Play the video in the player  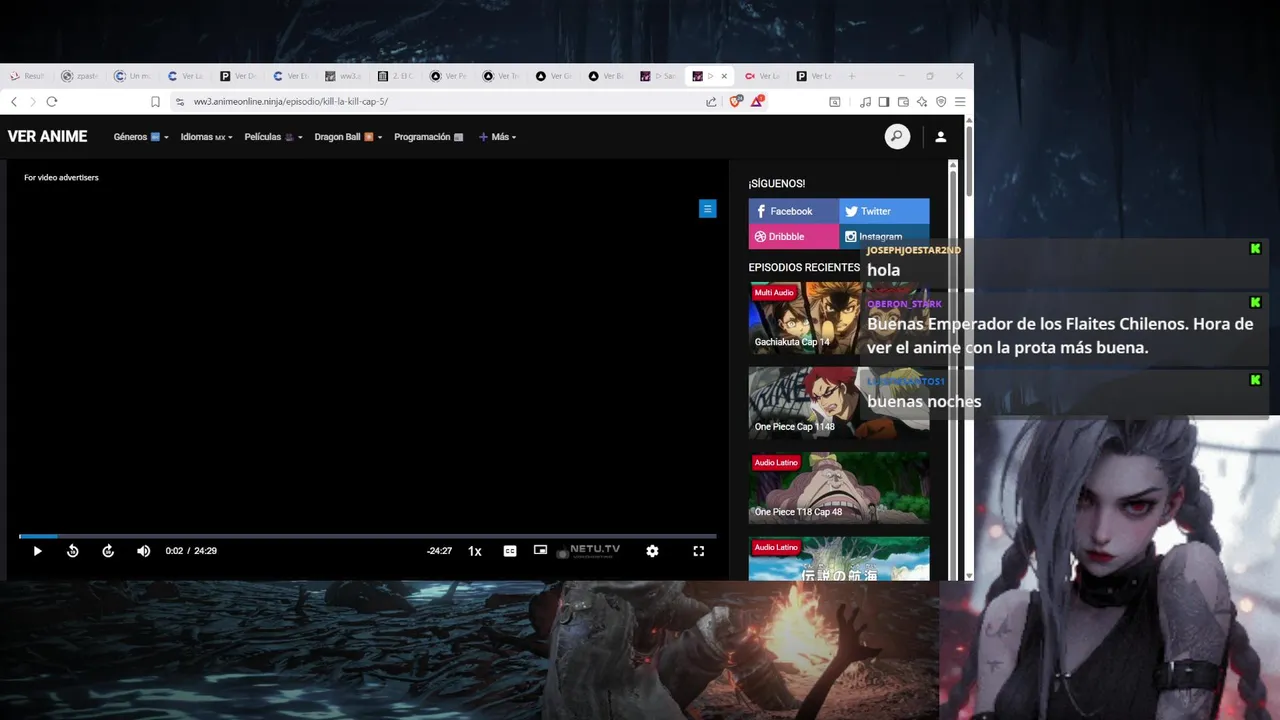pos(37,551)
